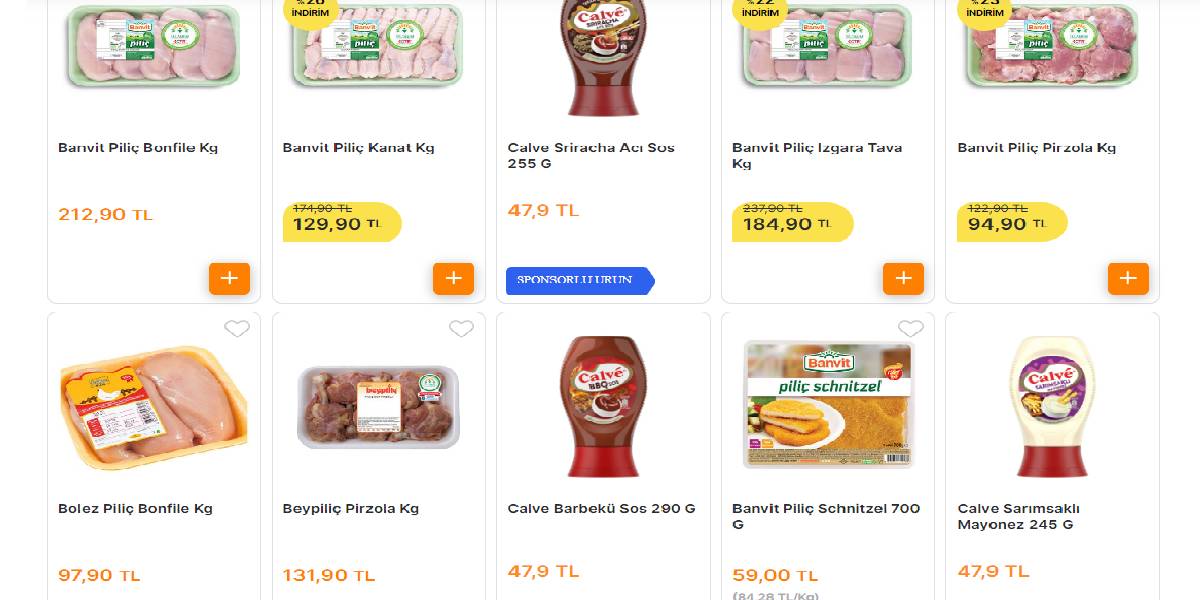
Task: View the Banvit Piliç Schnitzel product image
Action: pyautogui.click(x=828, y=403)
